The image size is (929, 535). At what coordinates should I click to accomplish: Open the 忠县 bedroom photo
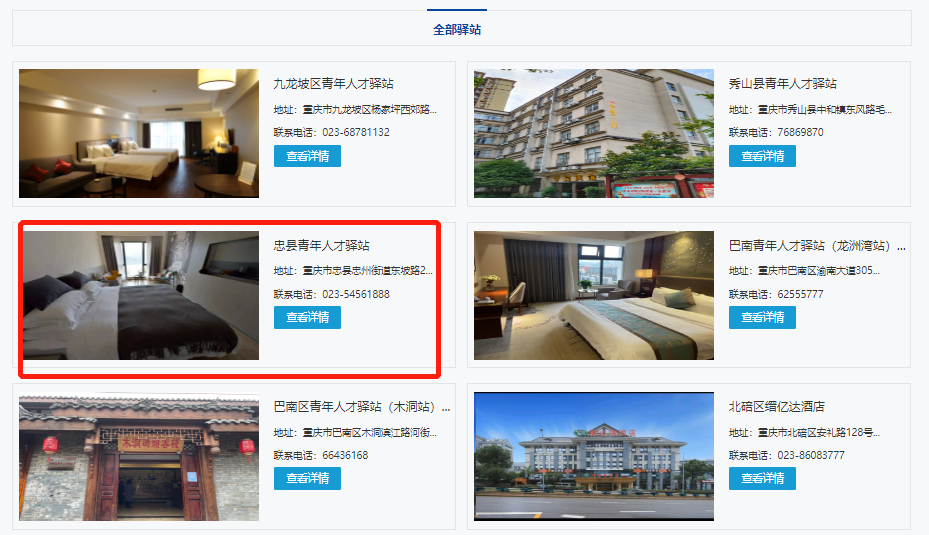tap(141, 295)
